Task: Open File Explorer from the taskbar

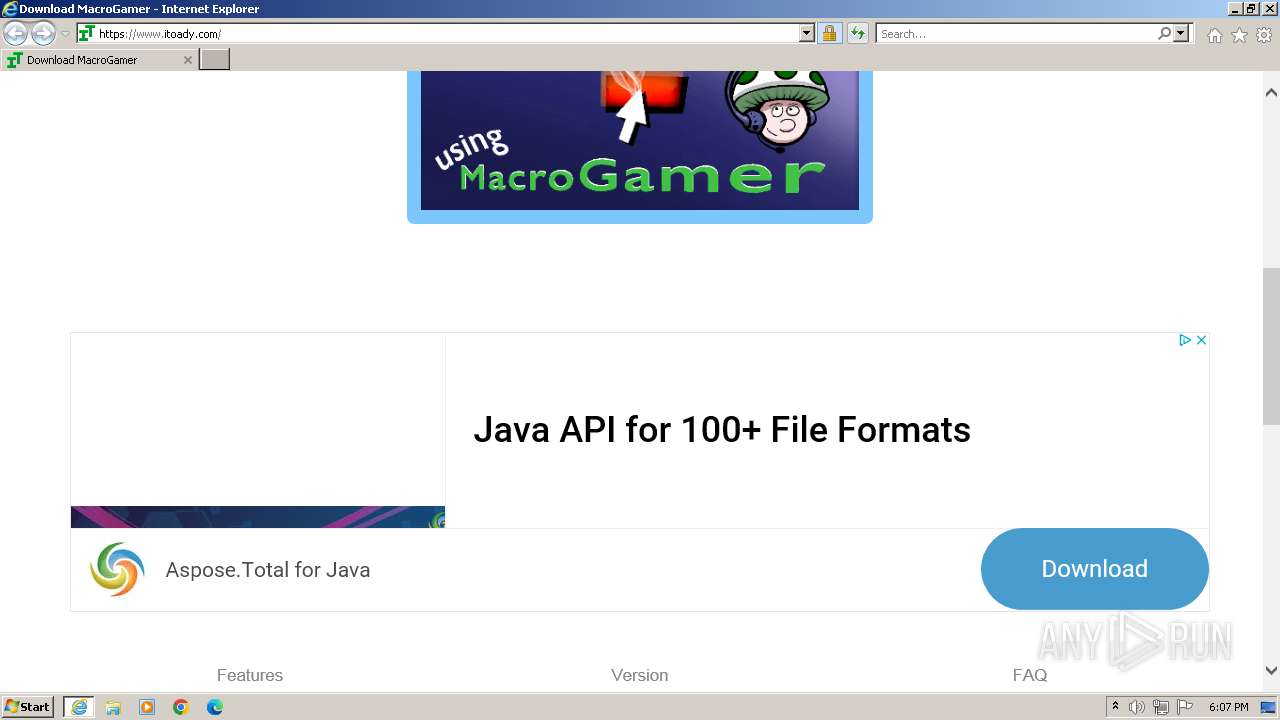Action: click(113, 707)
